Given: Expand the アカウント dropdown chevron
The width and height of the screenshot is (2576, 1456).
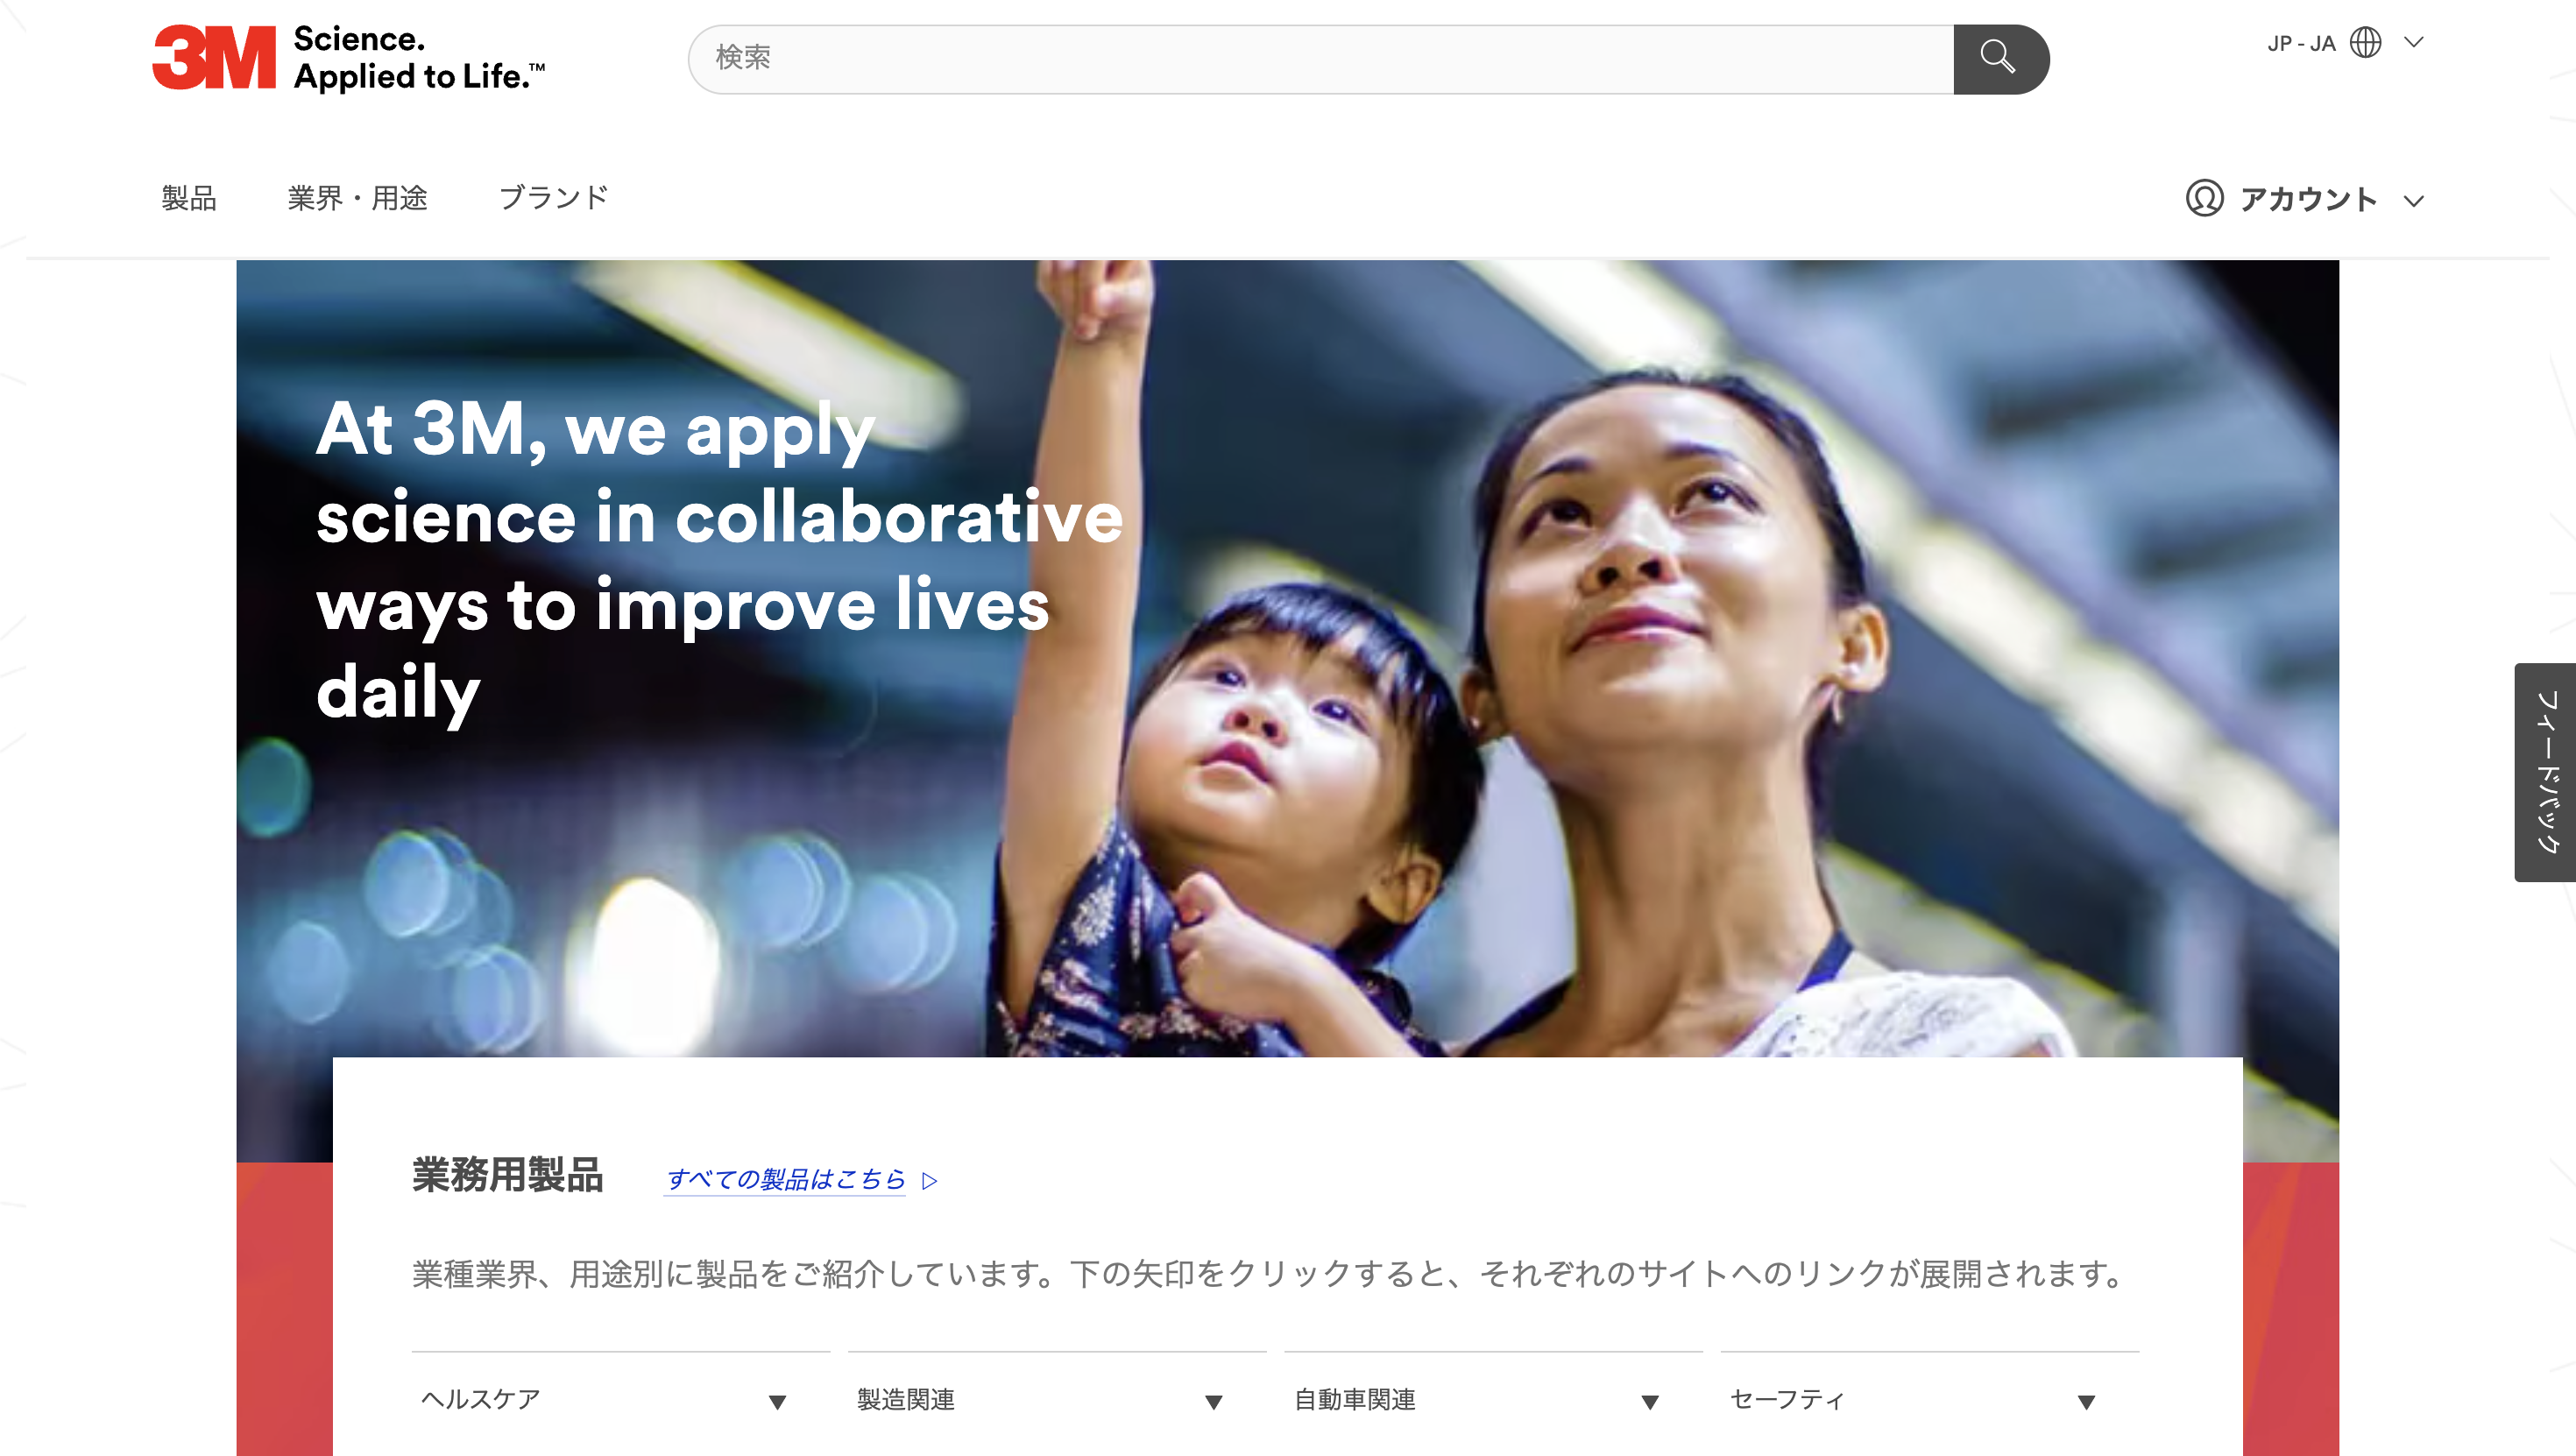Looking at the screenshot, I should 2414,201.
